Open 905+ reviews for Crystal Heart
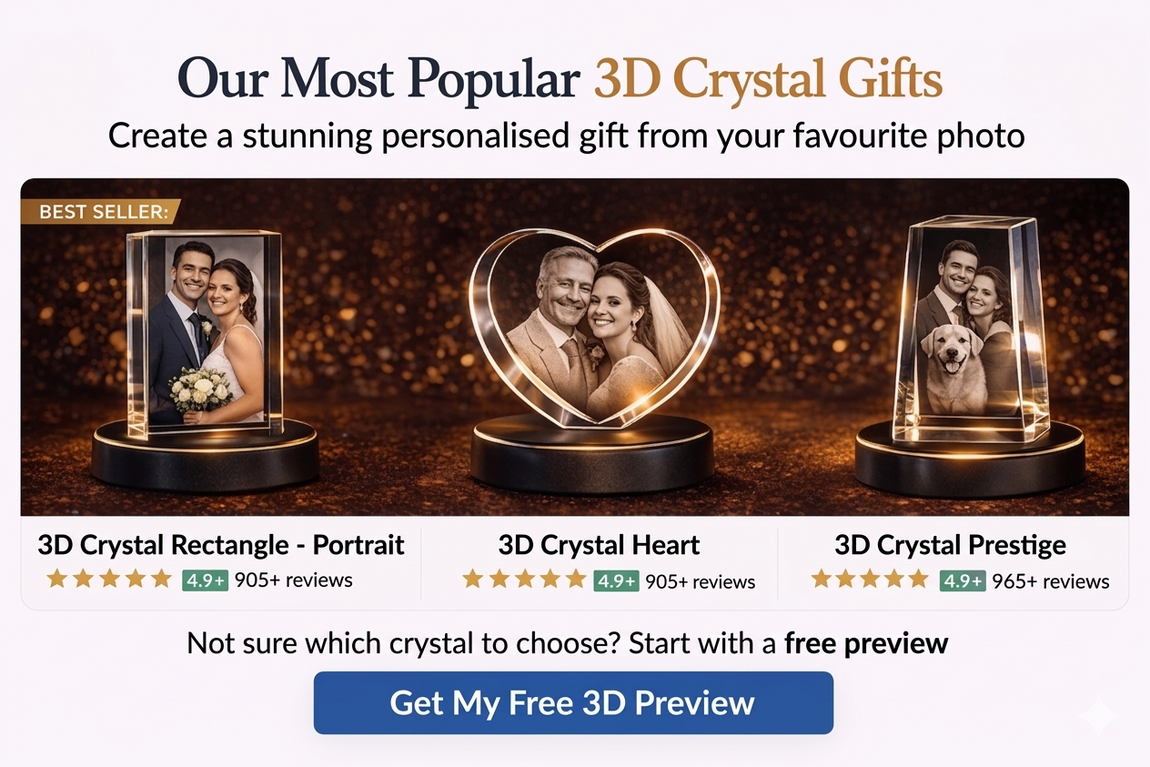1150x767 pixels. coord(700,581)
